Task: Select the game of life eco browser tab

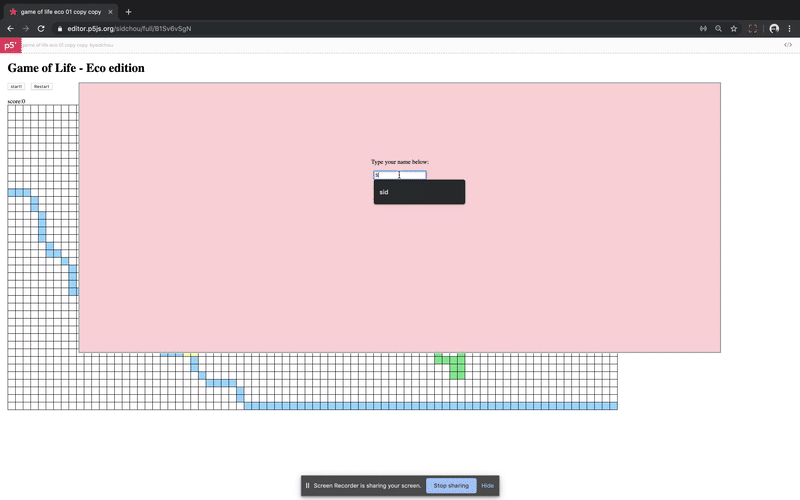Action: pos(61,12)
